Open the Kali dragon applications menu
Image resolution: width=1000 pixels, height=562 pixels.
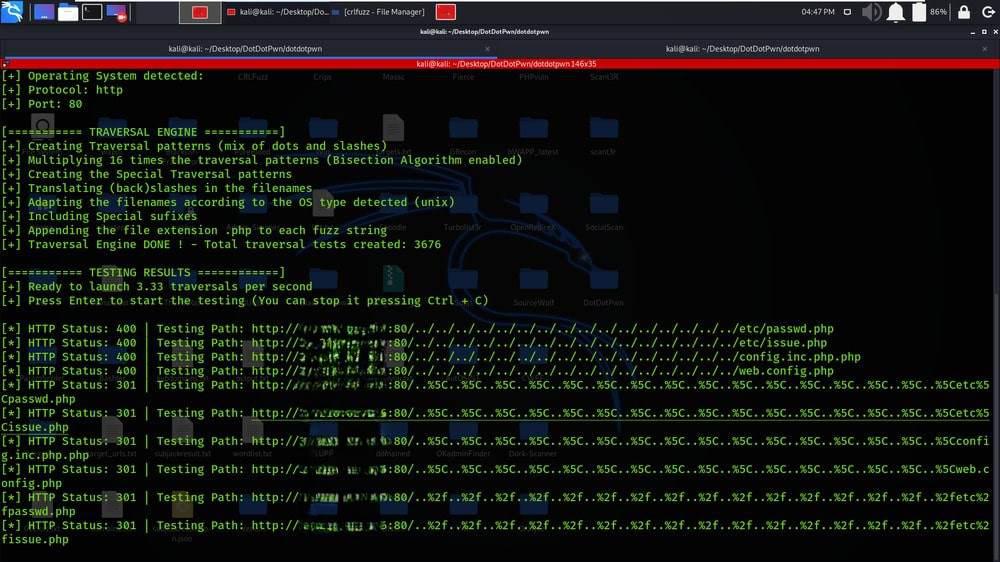[x=12, y=11]
